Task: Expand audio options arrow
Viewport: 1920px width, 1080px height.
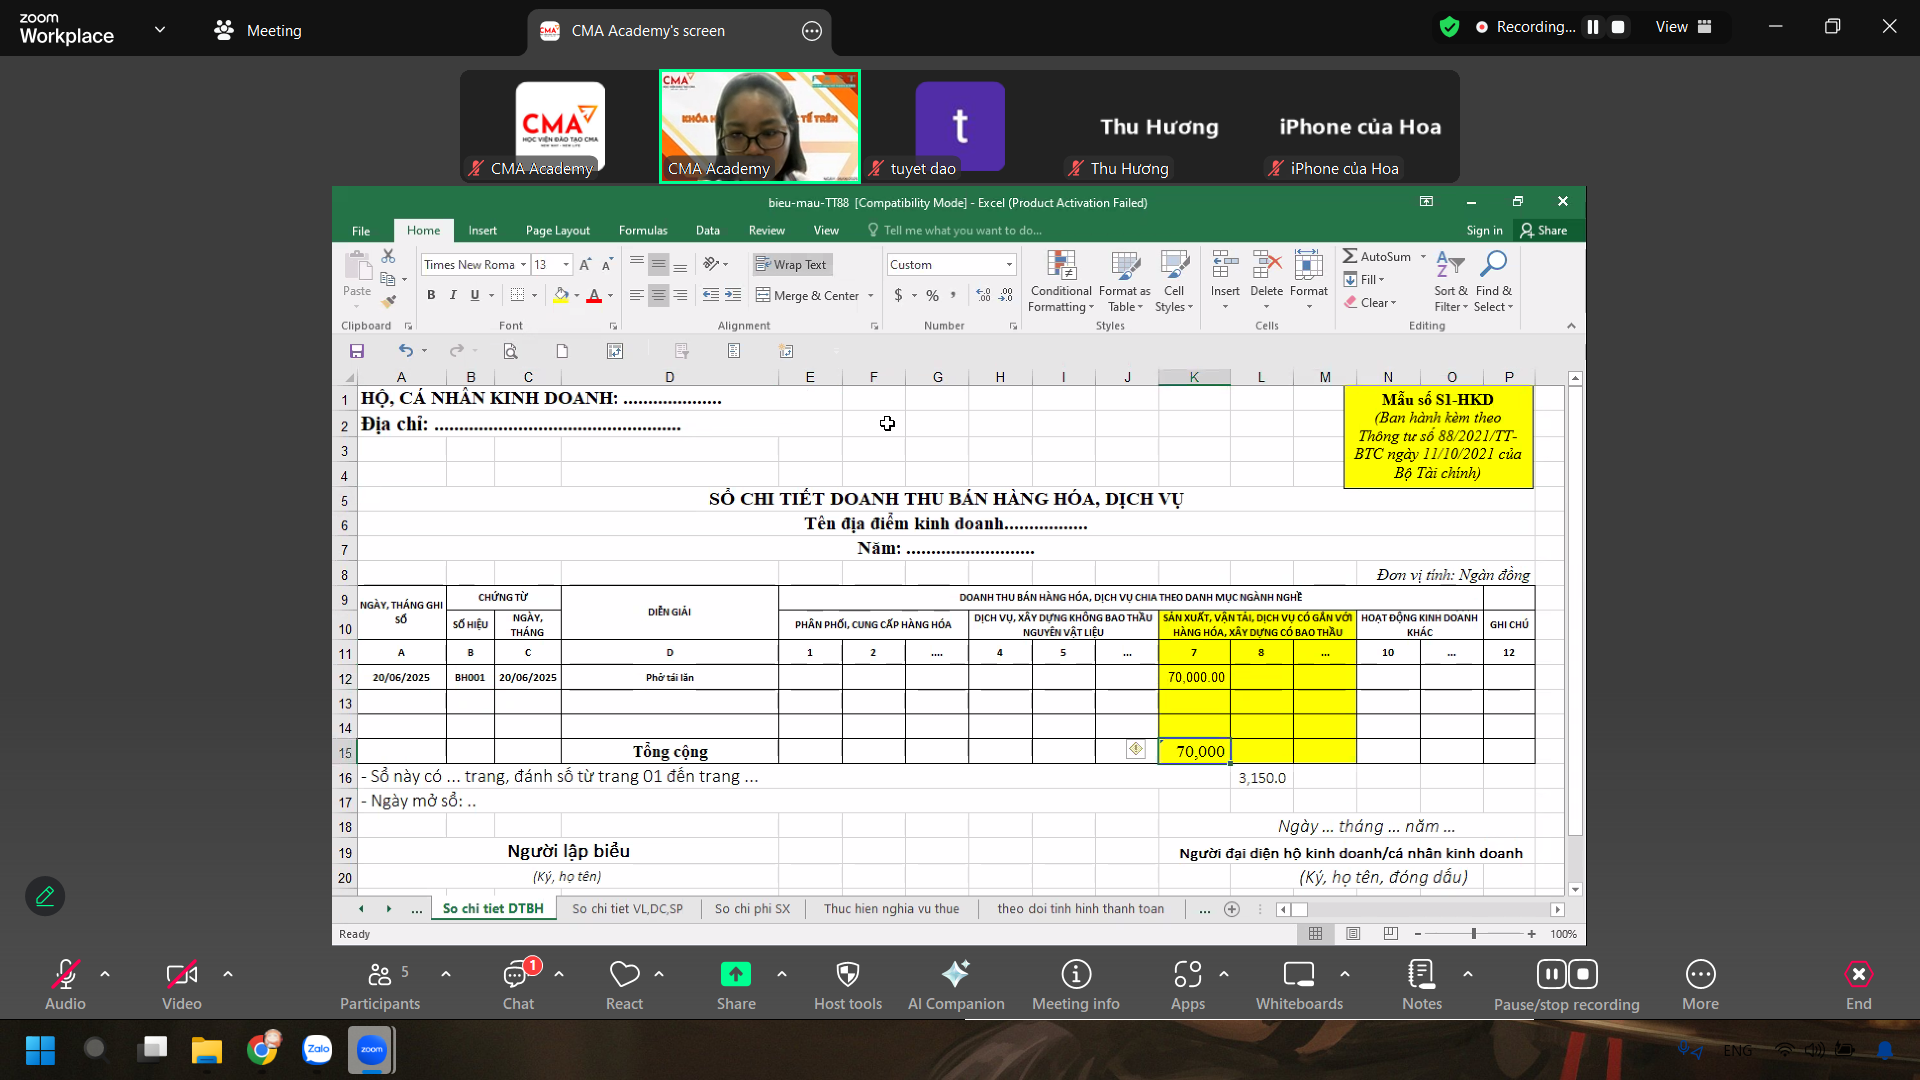Action: pos(105,973)
